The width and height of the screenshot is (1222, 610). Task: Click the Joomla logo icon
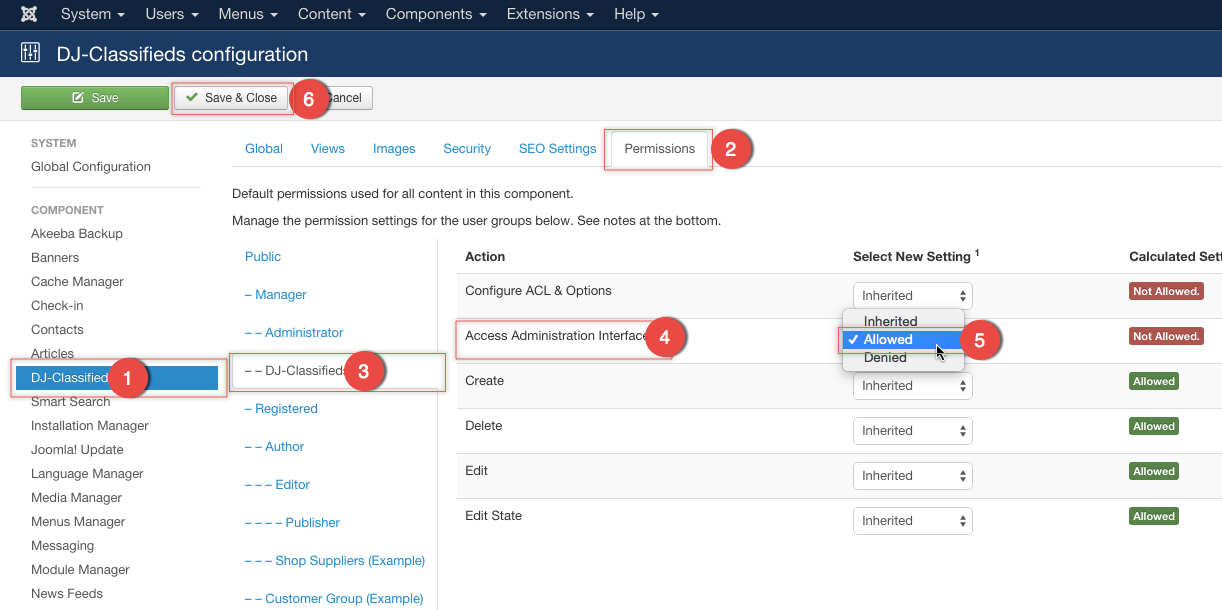[x=30, y=15]
